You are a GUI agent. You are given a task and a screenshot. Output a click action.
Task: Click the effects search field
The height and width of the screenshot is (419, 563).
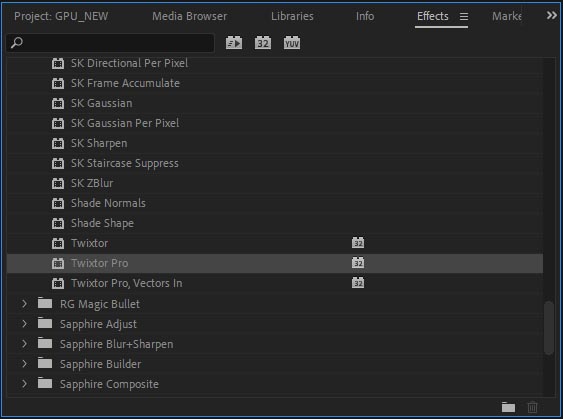(110, 43)
